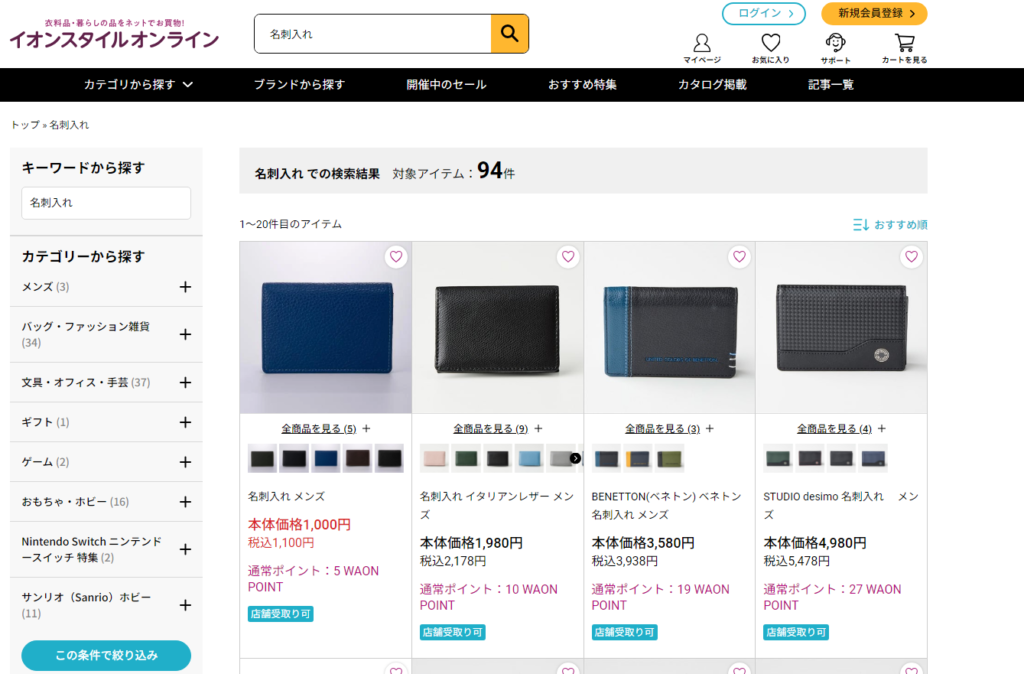Click the この条件で絞り込み filter button
The width and height of the screenshot is (1024, 674).
point(106,655)
